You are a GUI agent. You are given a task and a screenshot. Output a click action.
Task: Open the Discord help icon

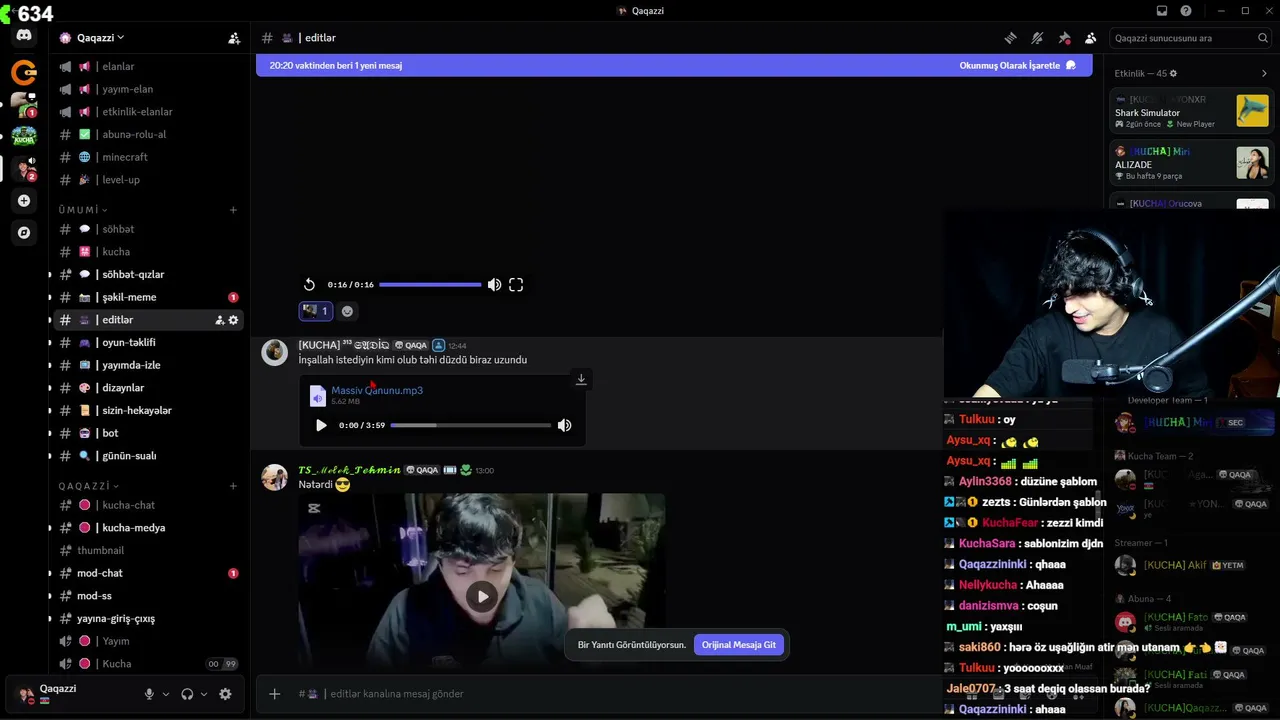tap(1186, 11)
